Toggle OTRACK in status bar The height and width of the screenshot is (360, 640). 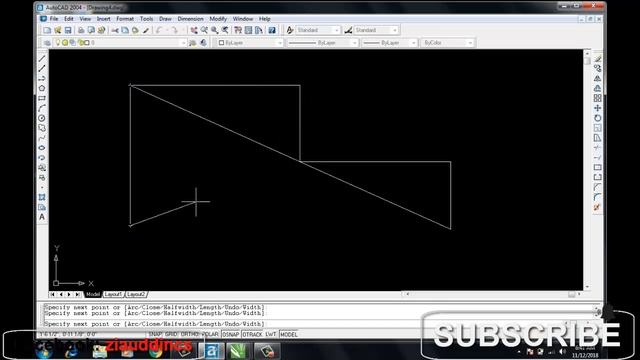[x=252, y=334]
